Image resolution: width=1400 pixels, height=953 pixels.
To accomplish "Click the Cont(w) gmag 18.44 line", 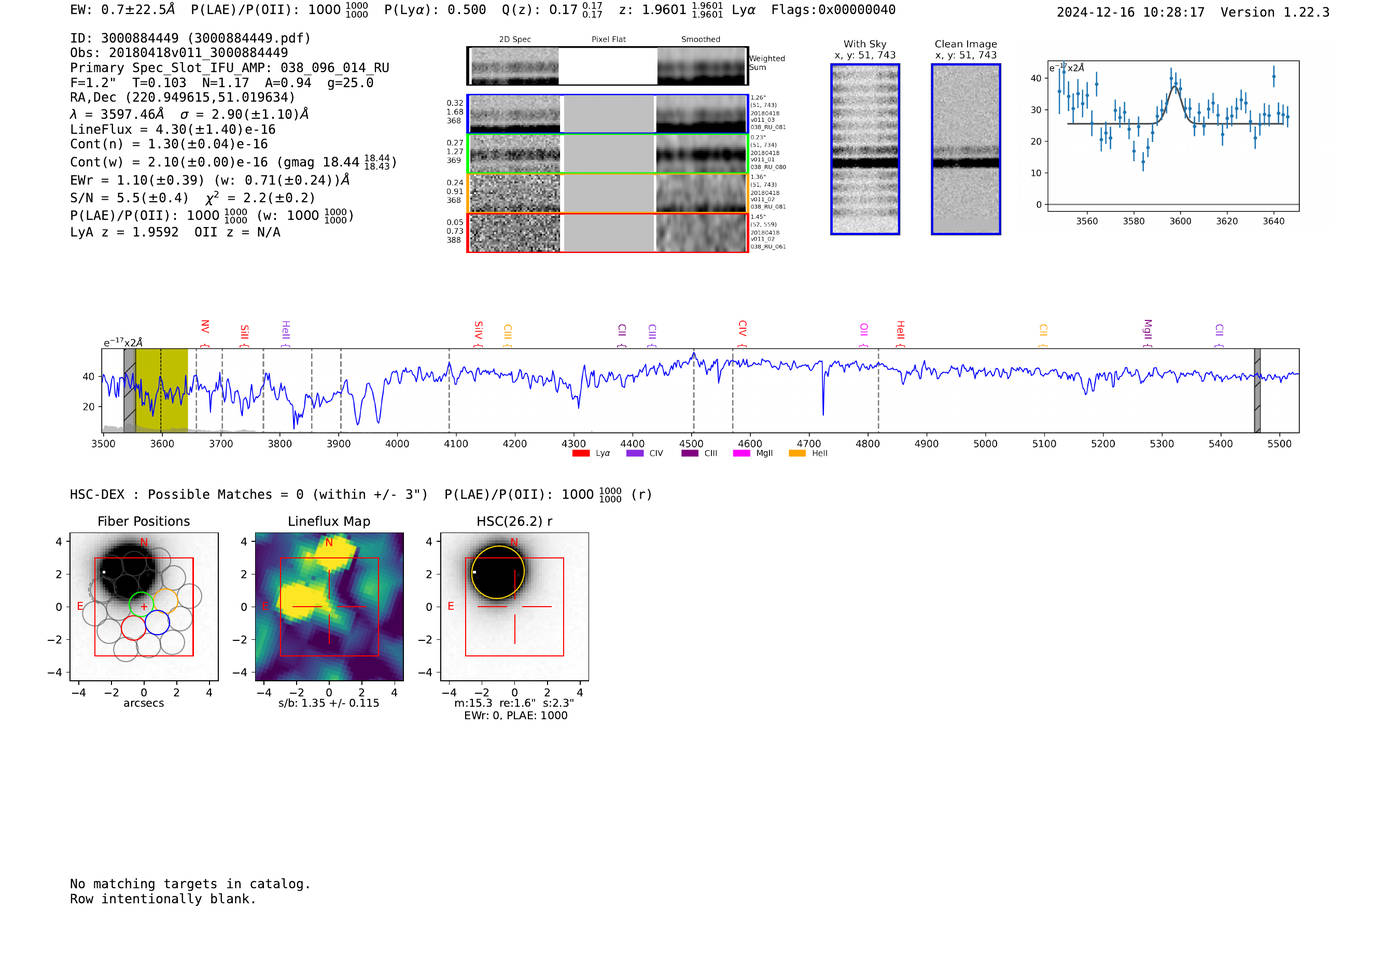I will click(x=233, y=162).
